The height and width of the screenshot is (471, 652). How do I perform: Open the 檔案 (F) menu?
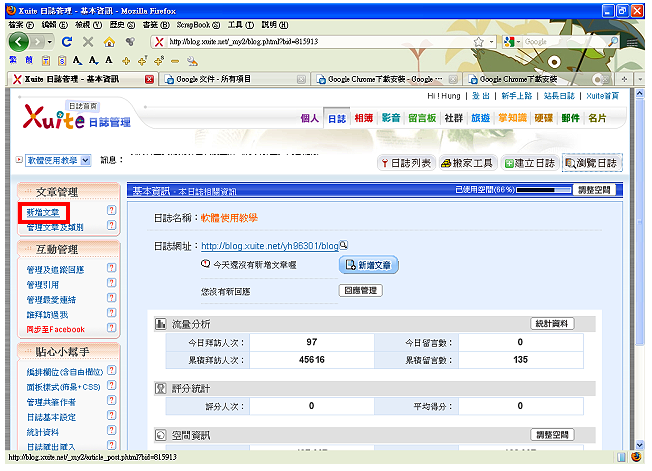(21, 25)
